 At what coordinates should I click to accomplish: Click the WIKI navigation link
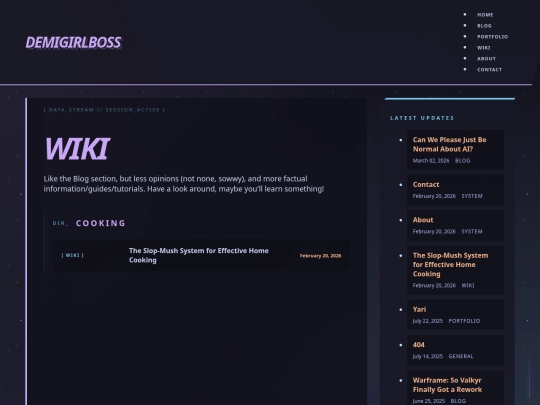(484, 48)
